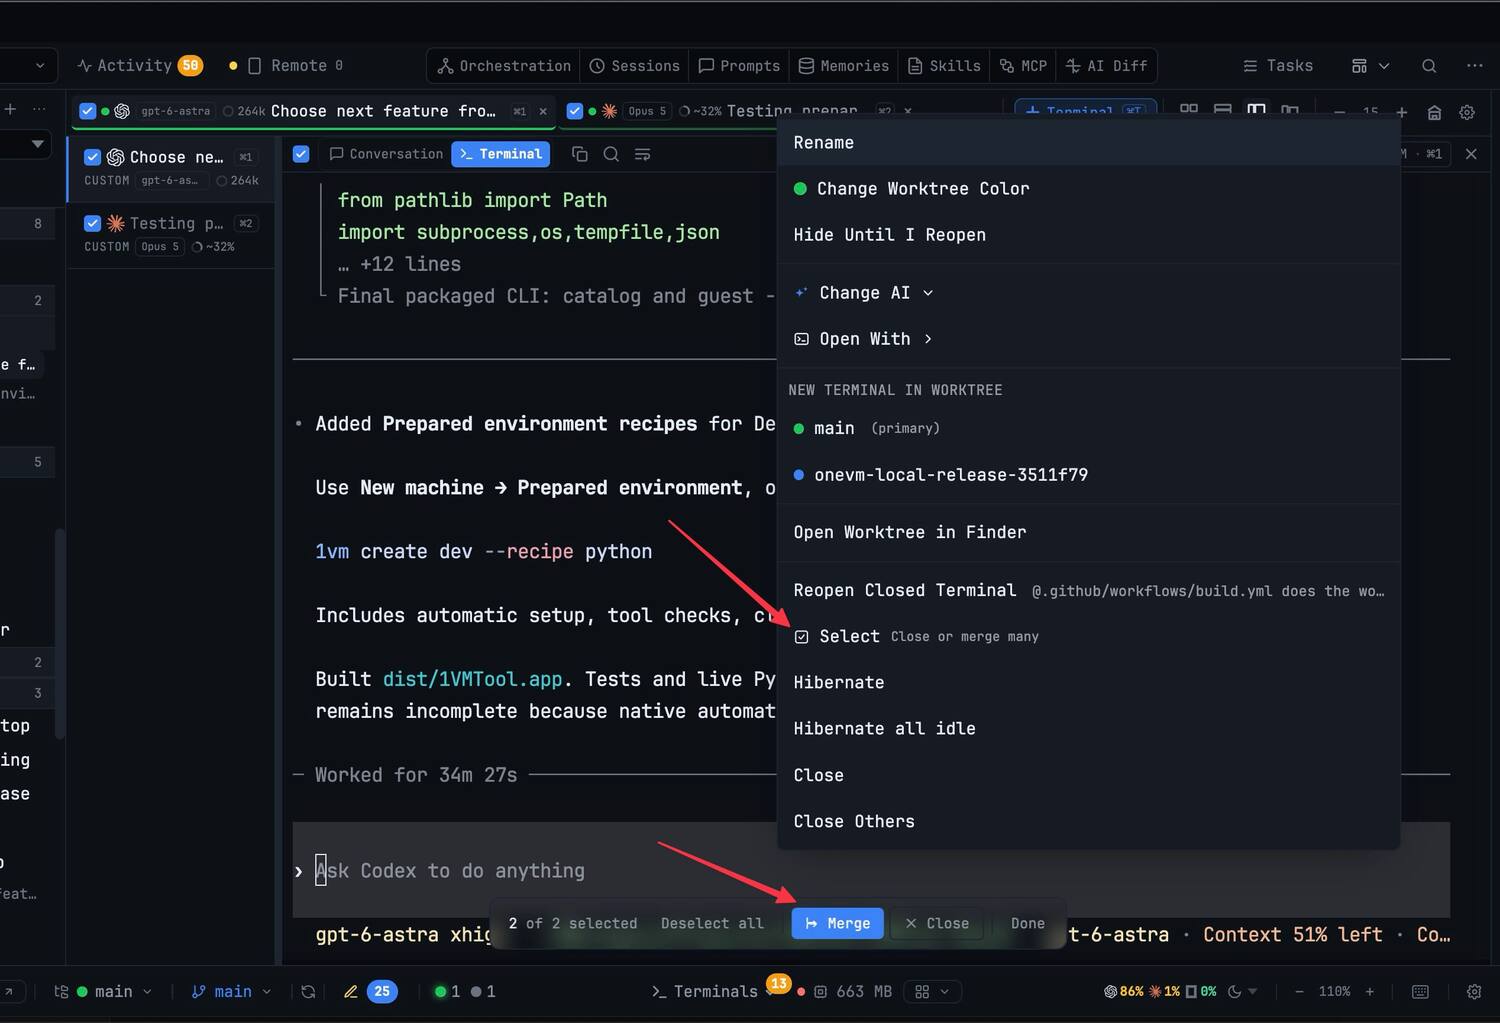Click the plus icon in left sidebar header
The height and width of the screenshot is (1023, 1500).
[10, 109]
